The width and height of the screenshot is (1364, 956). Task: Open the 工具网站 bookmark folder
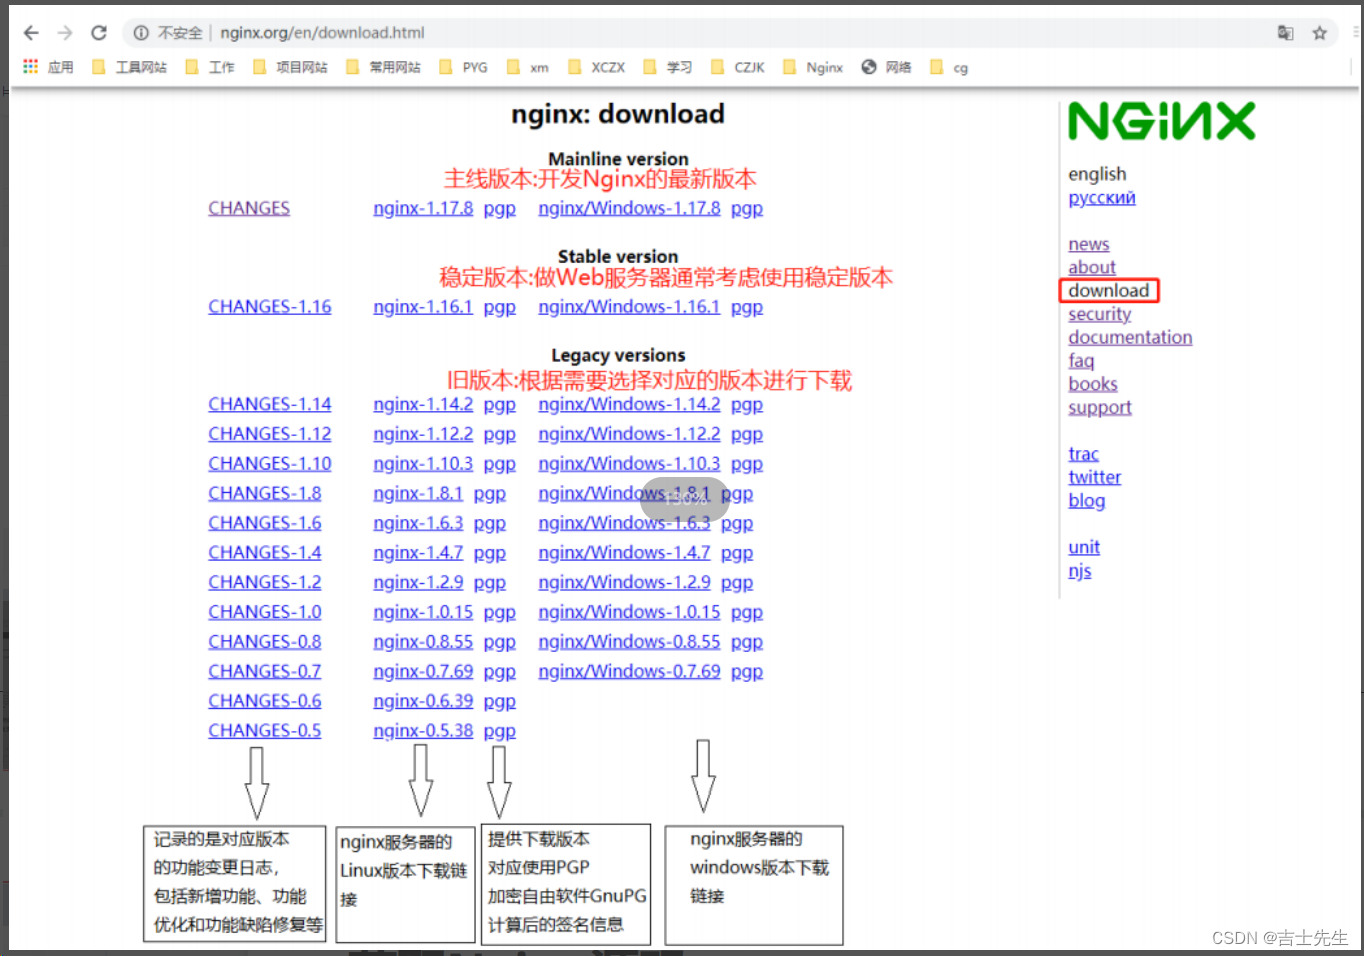tap(129, 67)
